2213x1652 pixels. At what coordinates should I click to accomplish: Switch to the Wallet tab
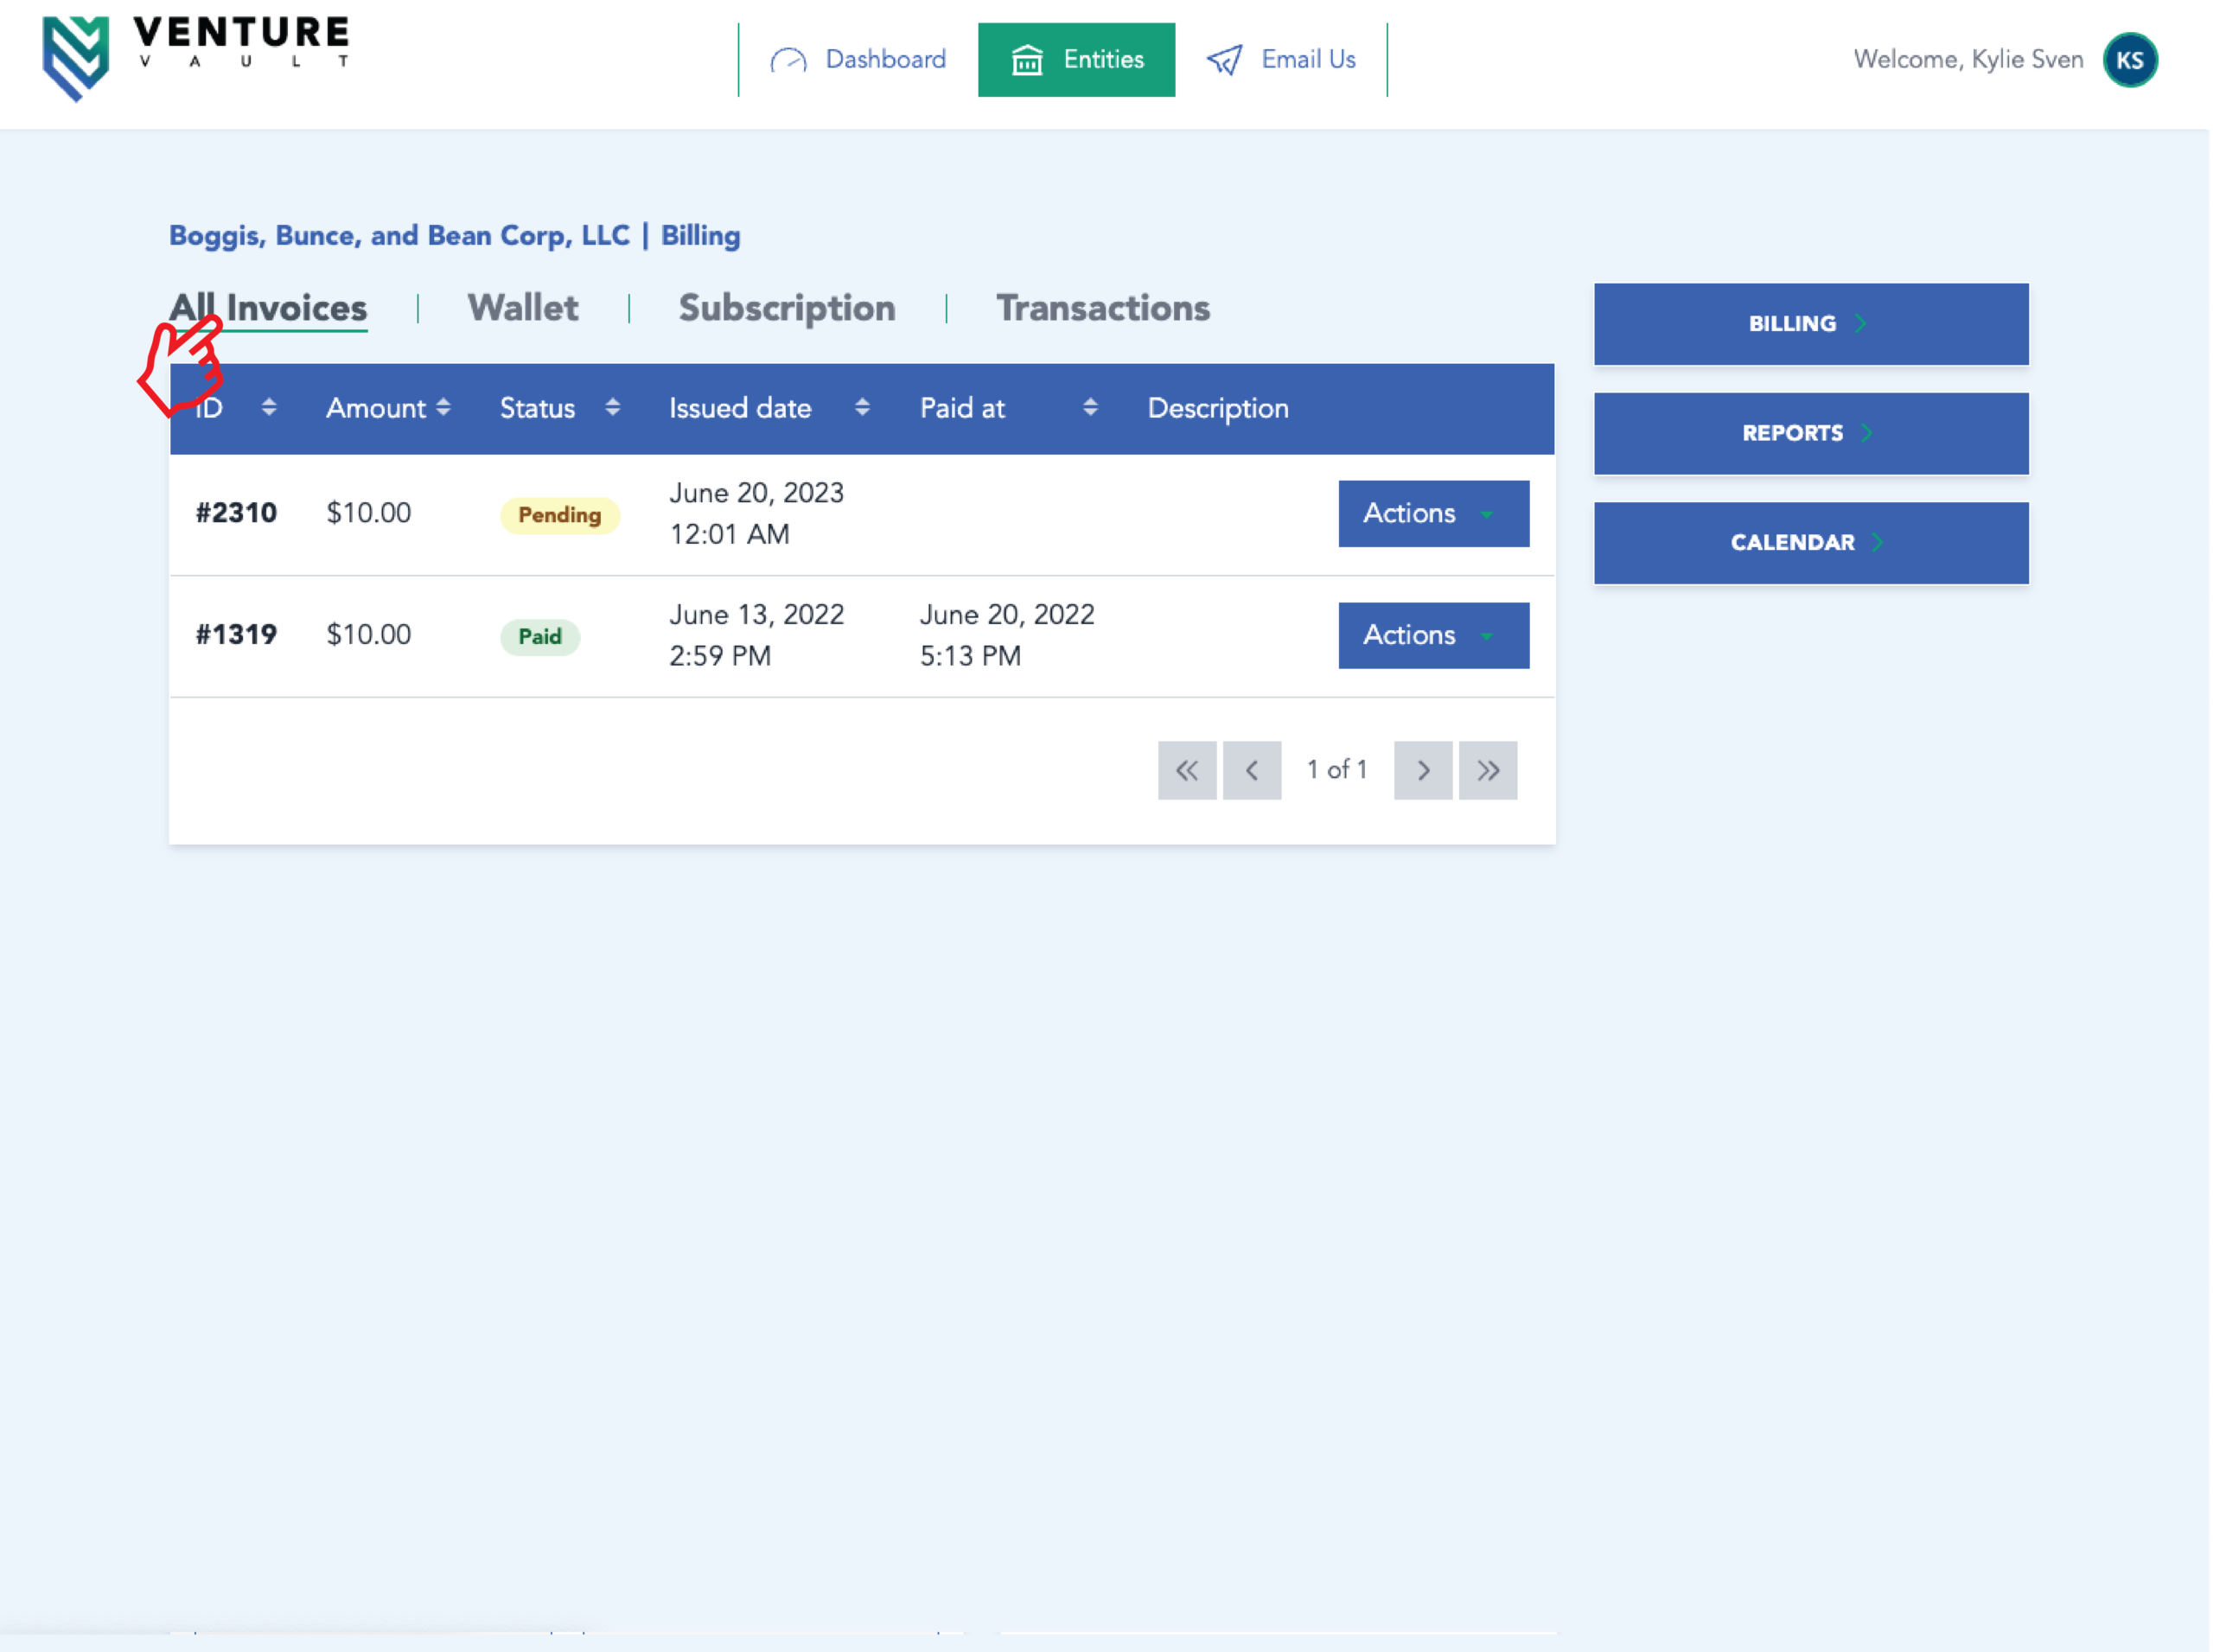(523, 308)
